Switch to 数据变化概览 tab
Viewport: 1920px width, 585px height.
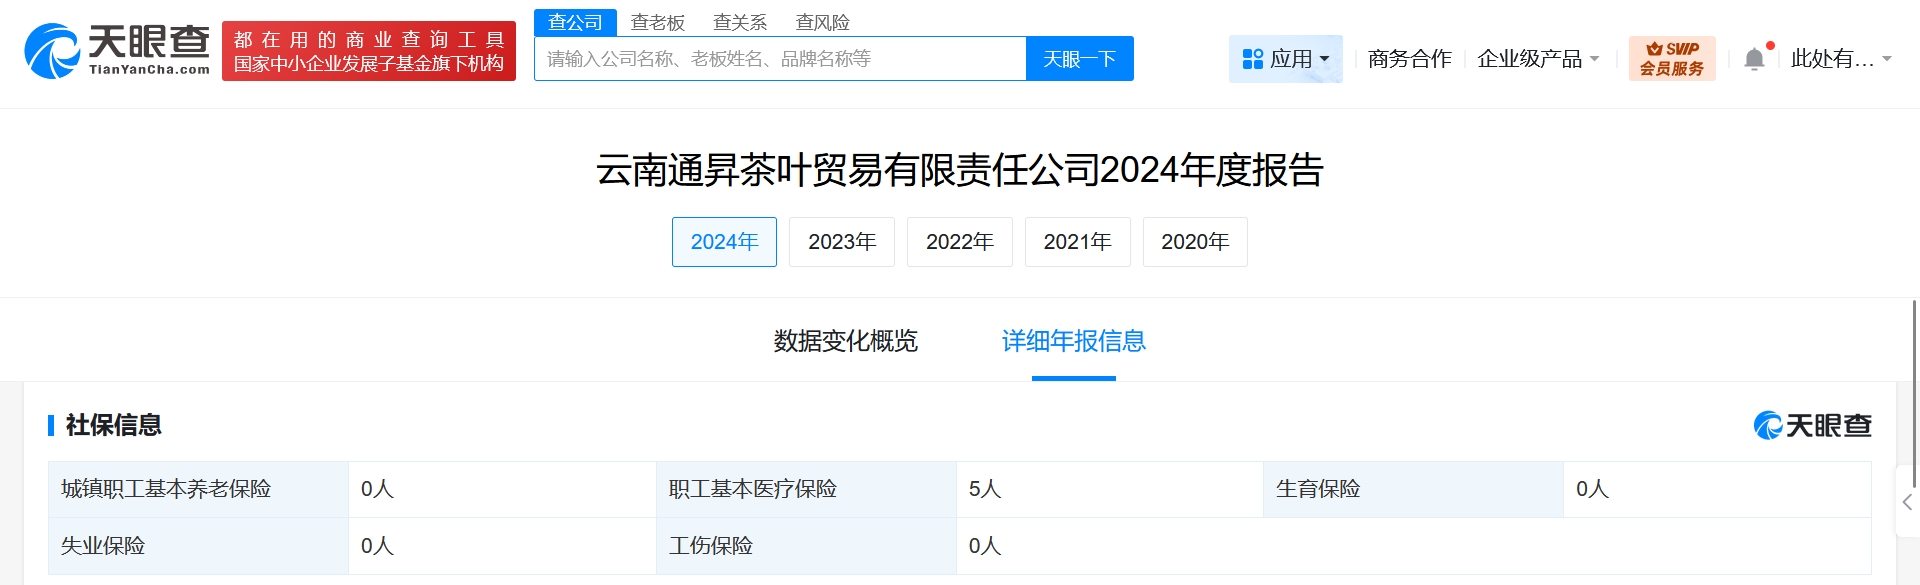(x=845, y=341)
